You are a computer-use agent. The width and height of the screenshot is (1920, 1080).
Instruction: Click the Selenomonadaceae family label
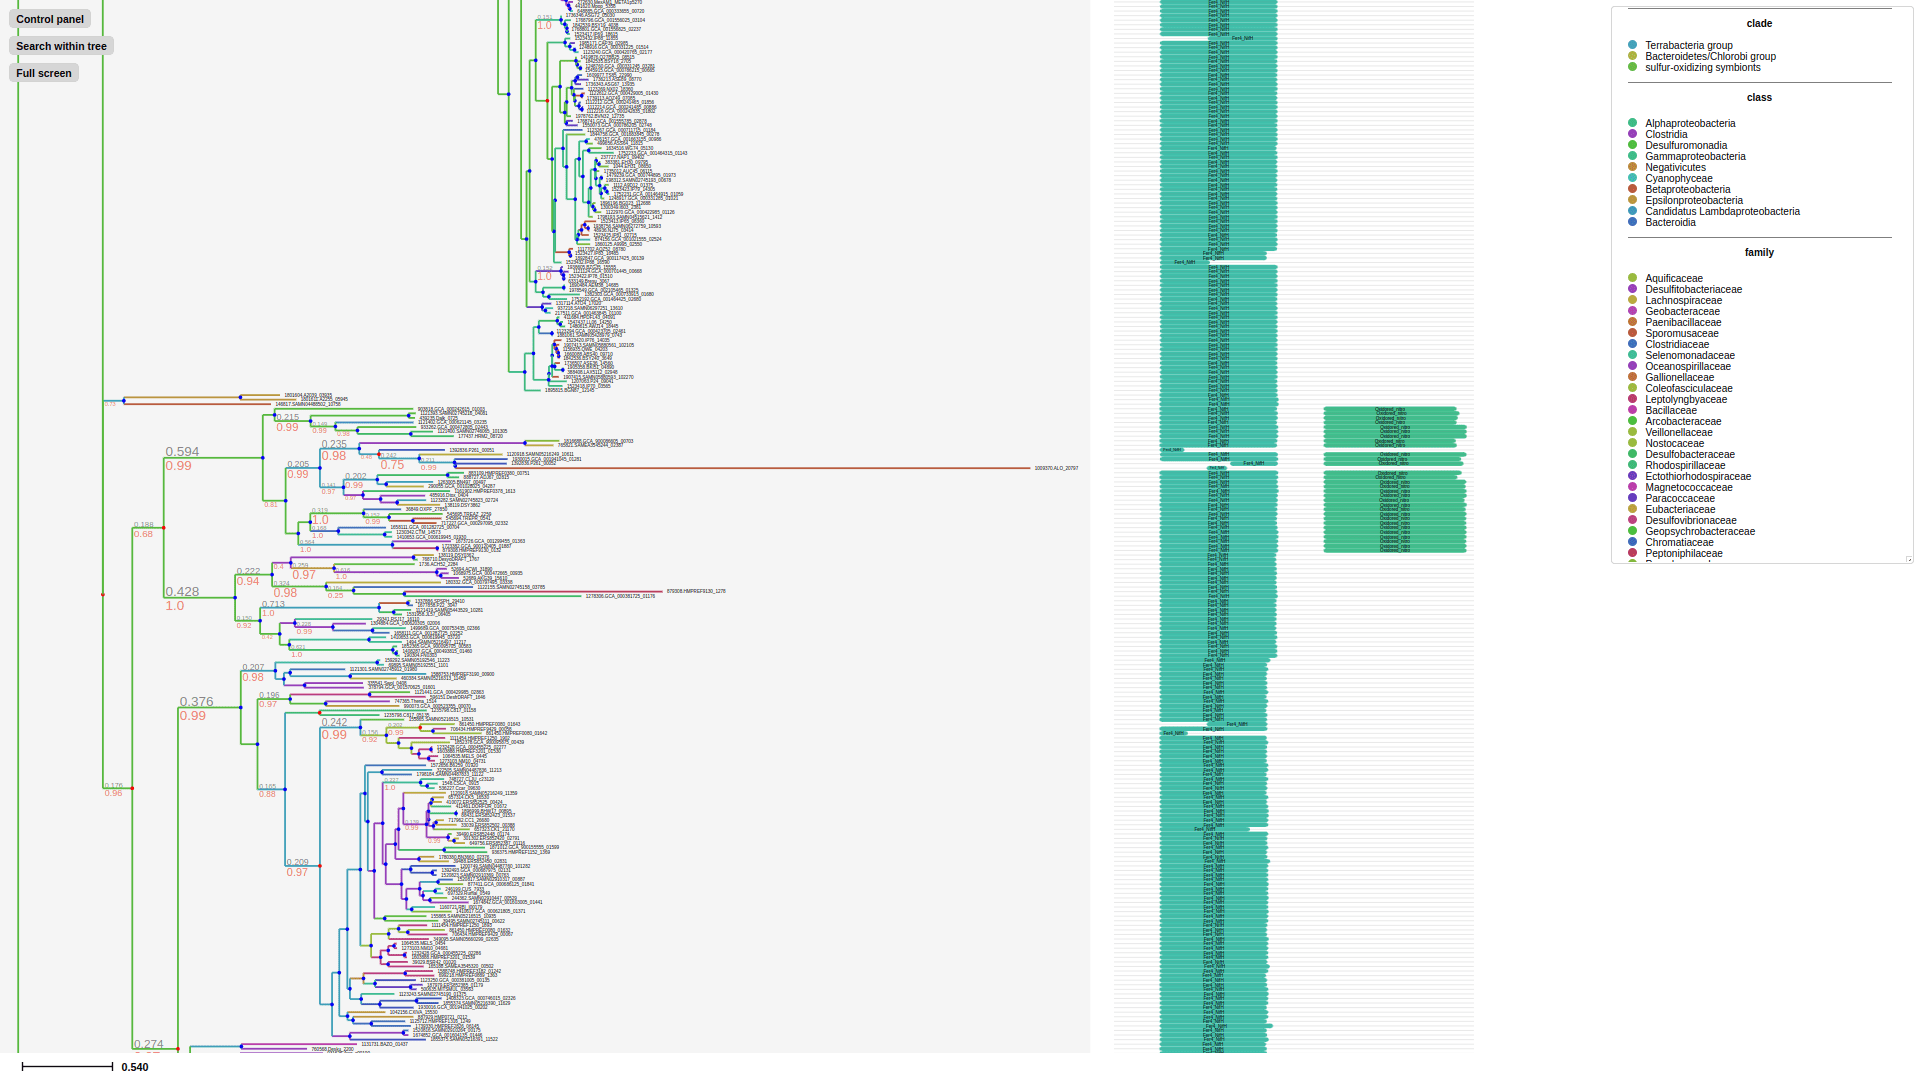1690,355
